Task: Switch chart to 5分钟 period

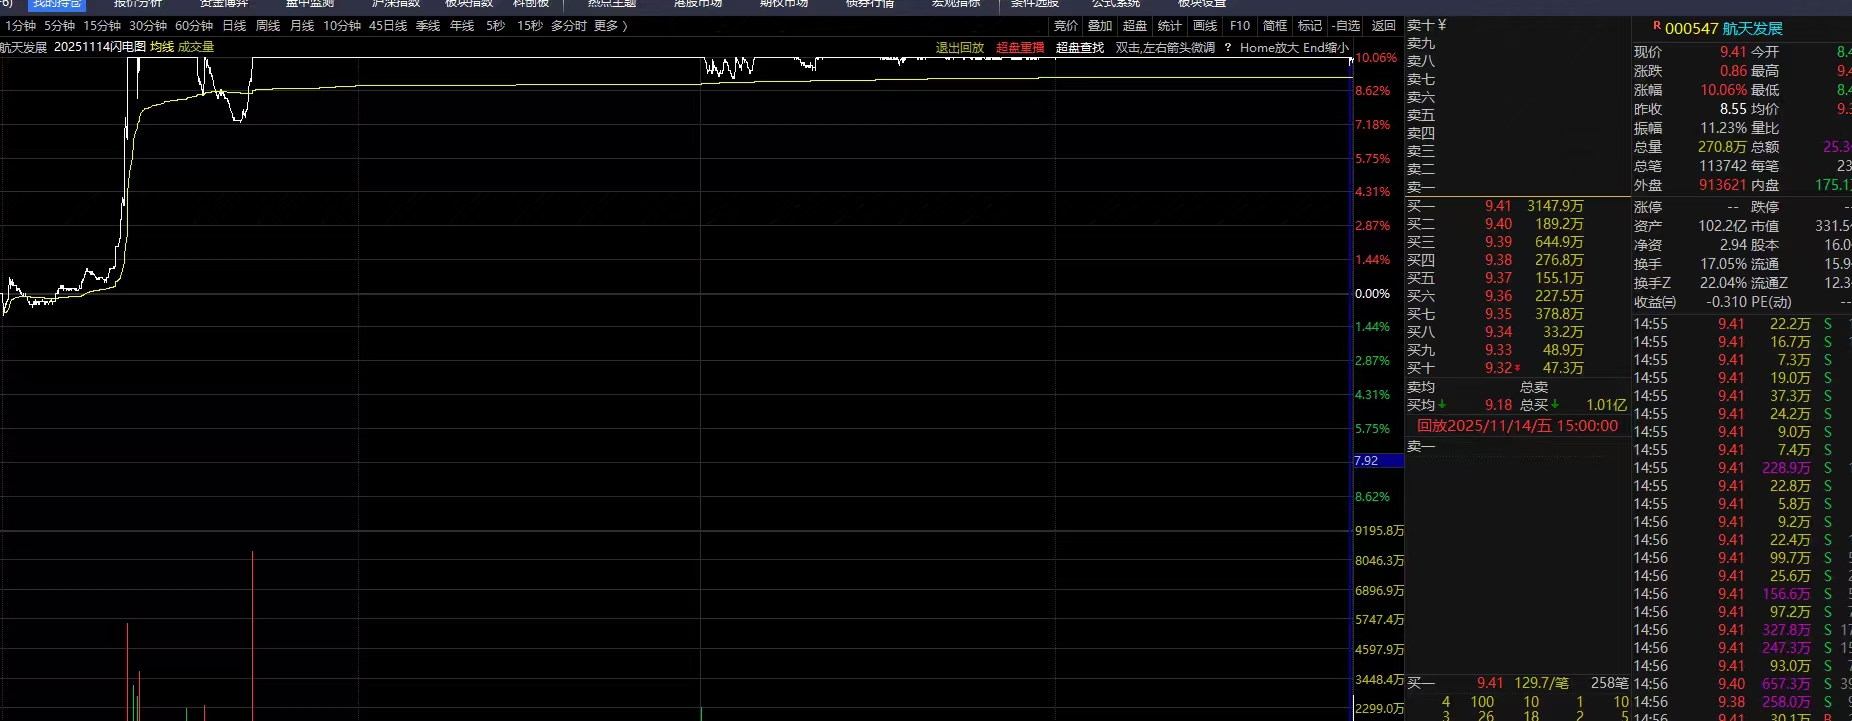Action: 60,26
